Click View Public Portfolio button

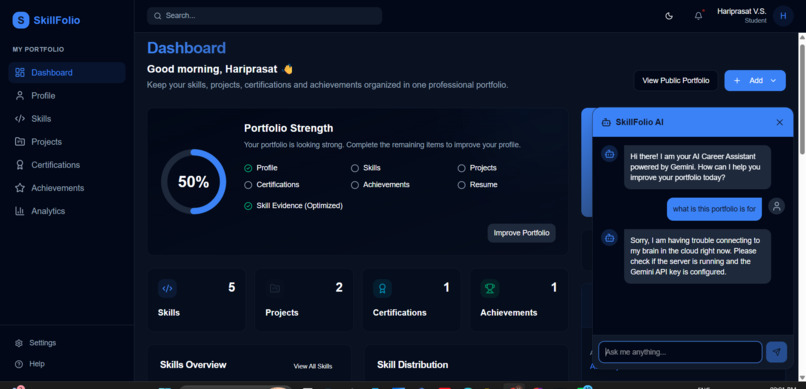675,81
